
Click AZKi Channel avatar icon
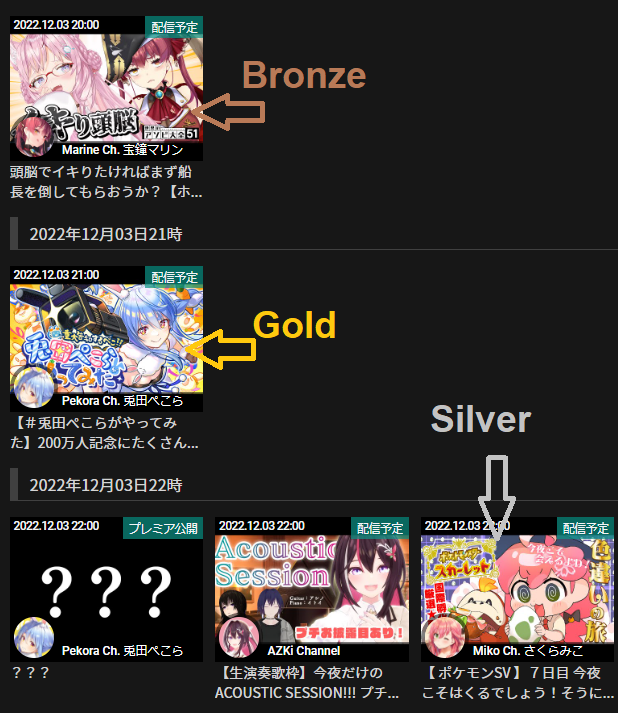pyautogui.click(x=239, y=638)
